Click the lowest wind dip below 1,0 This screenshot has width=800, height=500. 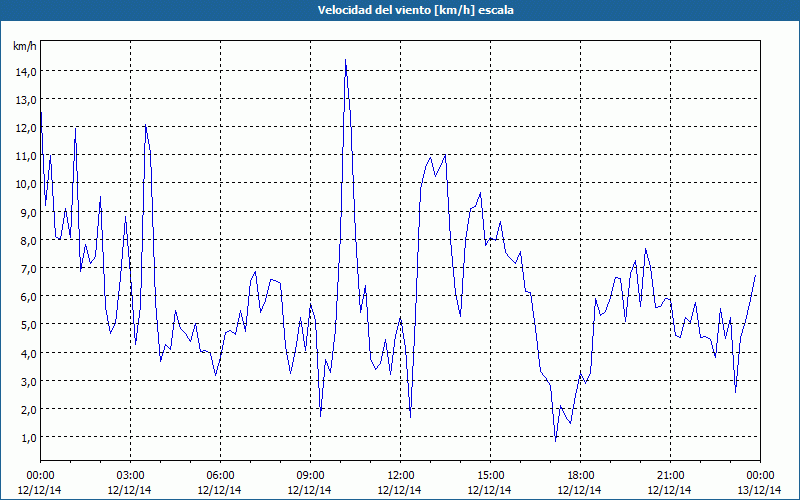555,440
